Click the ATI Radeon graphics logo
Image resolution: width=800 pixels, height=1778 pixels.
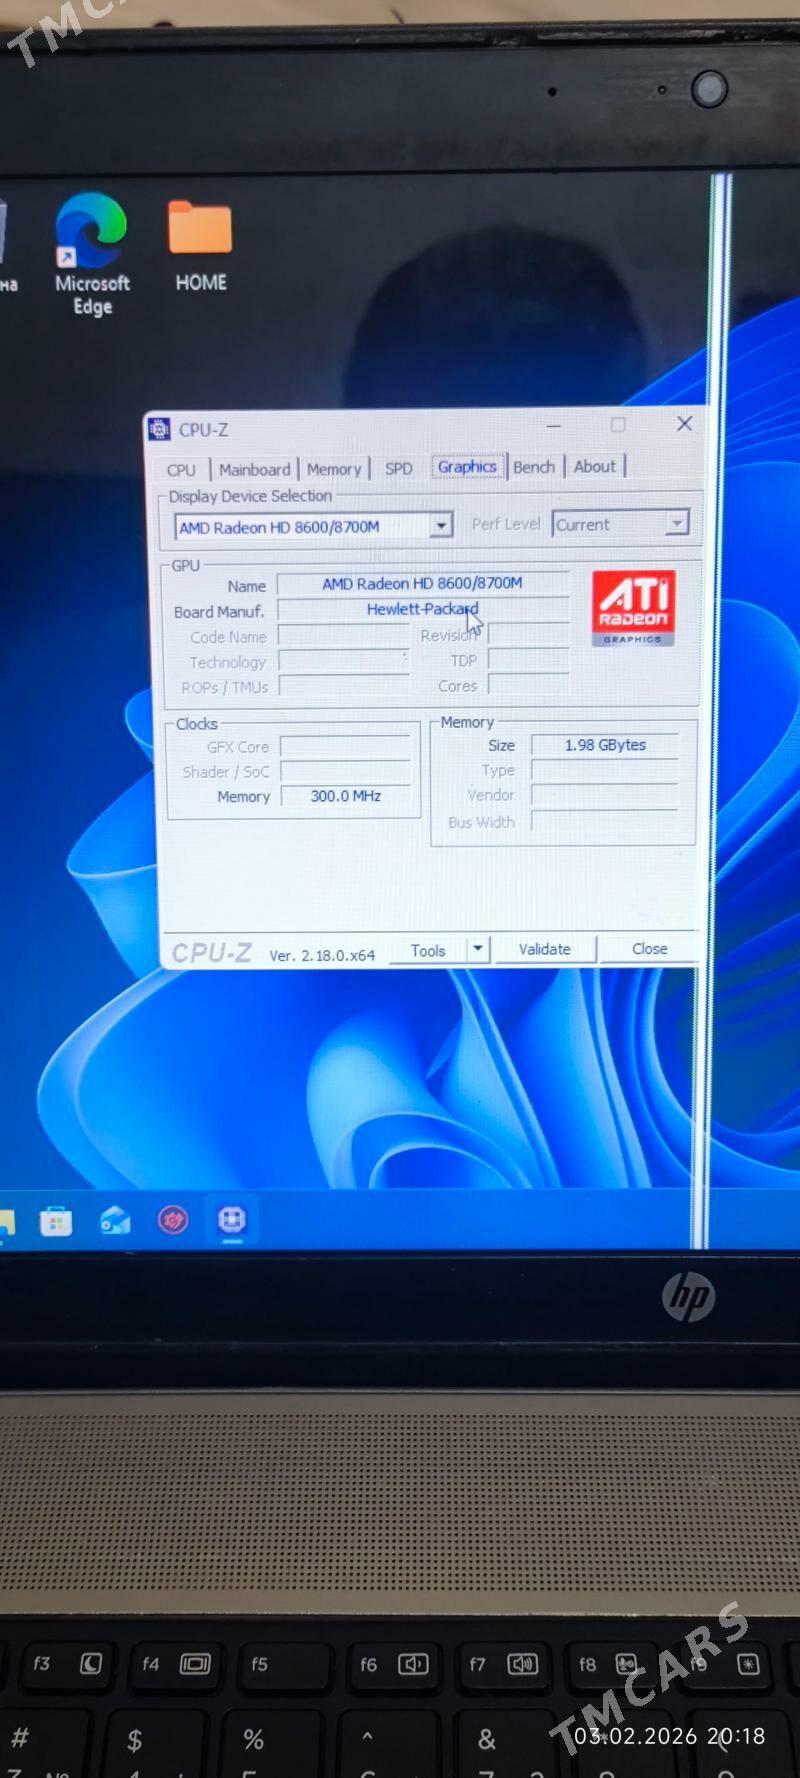[x=633, y=608]
